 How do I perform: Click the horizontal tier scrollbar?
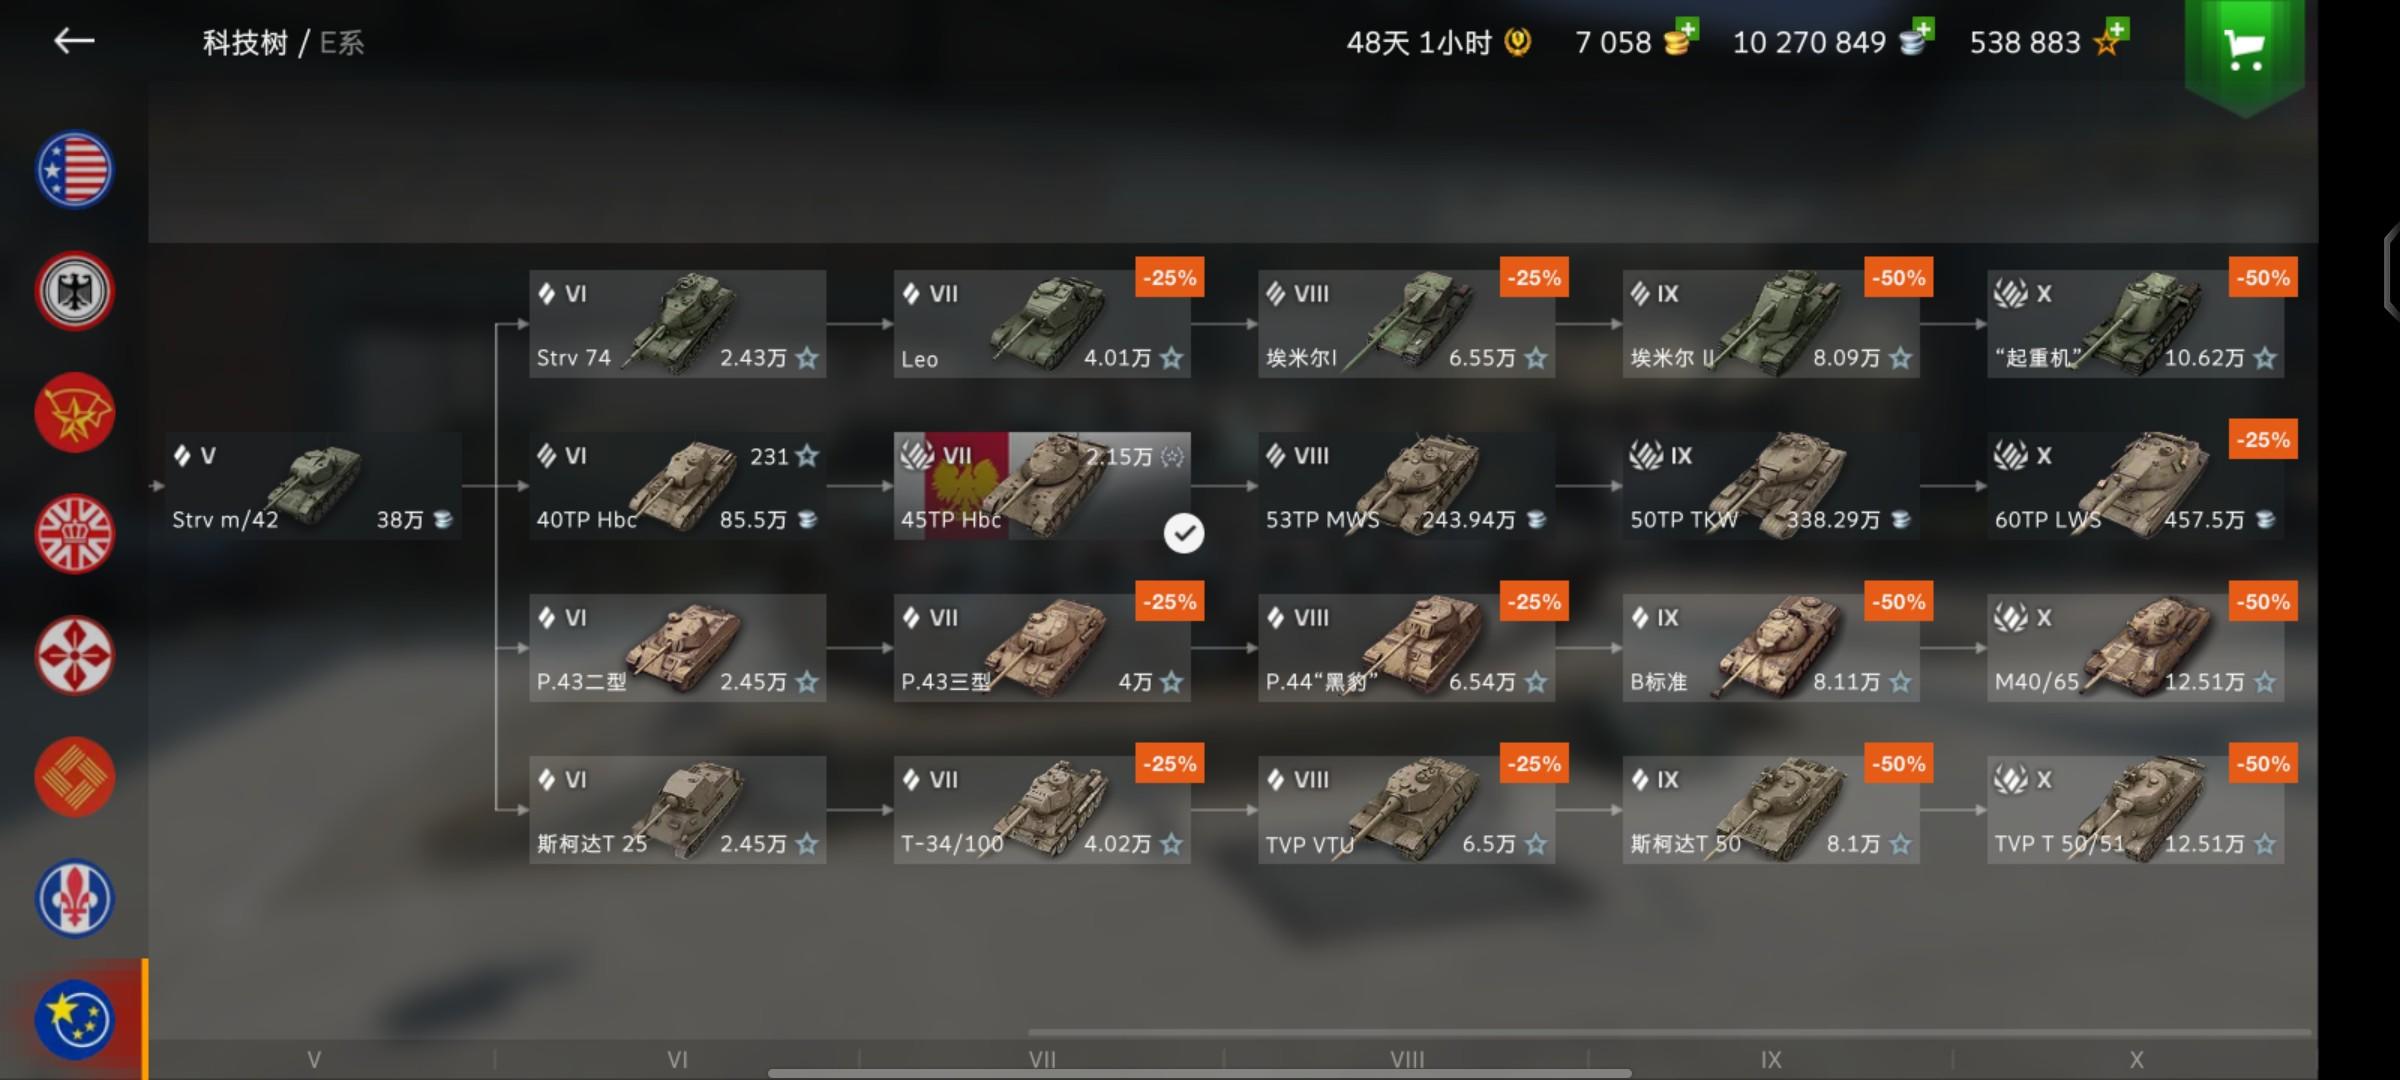[1200, 1074]
